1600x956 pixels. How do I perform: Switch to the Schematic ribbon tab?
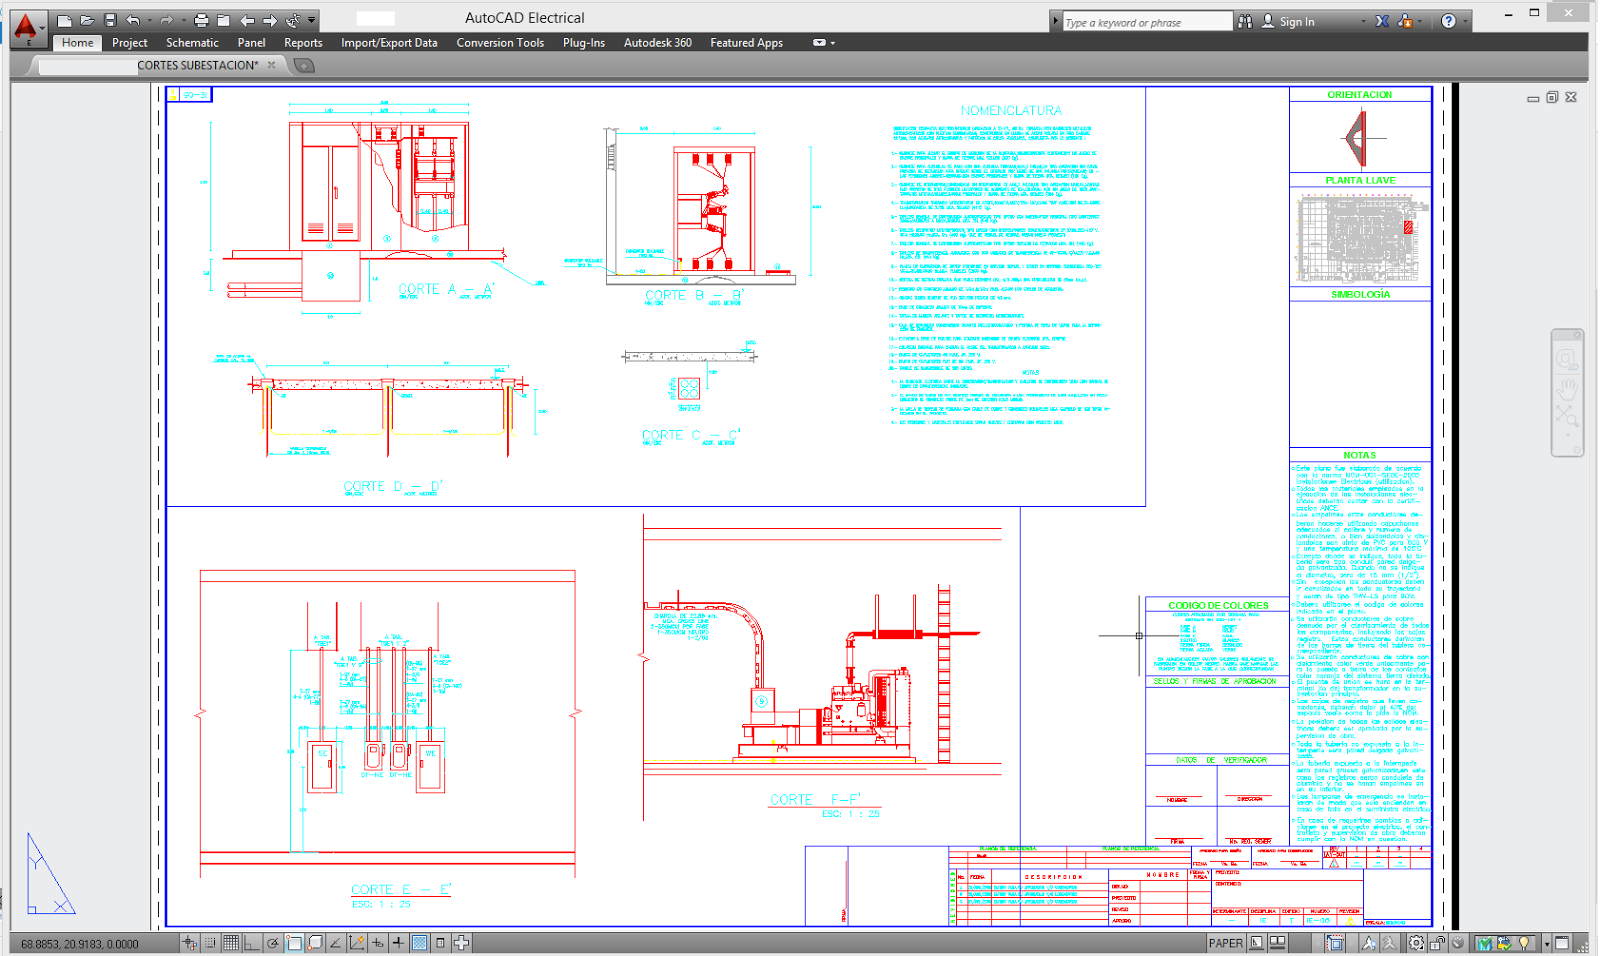point(192,43)
